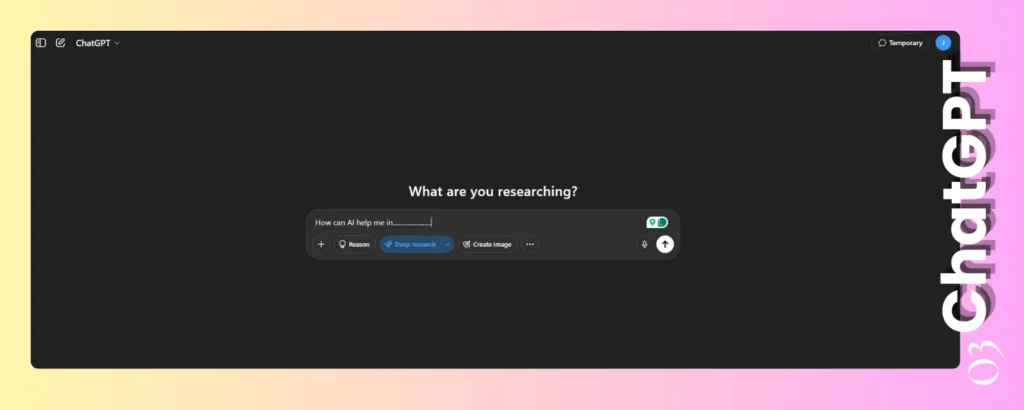The width and height of the screenshot is (1024, 410).
Task: Start a new chat with the compose icon
Action: point(60,43)
